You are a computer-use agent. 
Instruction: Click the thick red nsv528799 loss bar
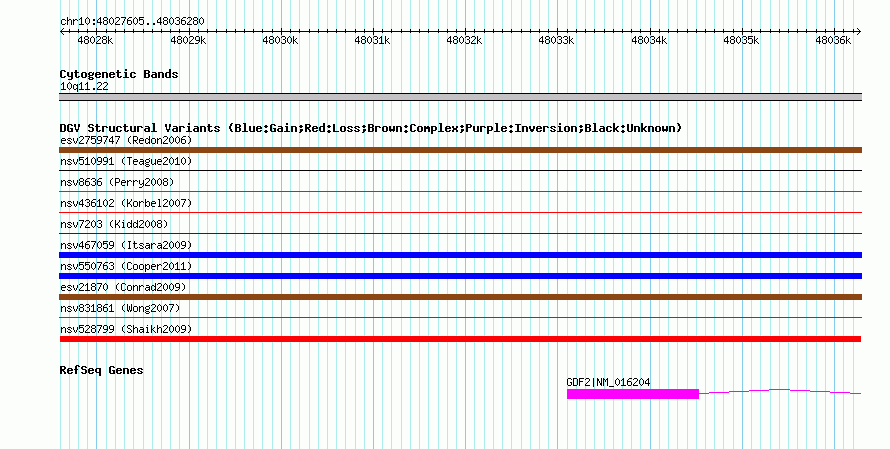pyautogui.click(x=460, y=339)
